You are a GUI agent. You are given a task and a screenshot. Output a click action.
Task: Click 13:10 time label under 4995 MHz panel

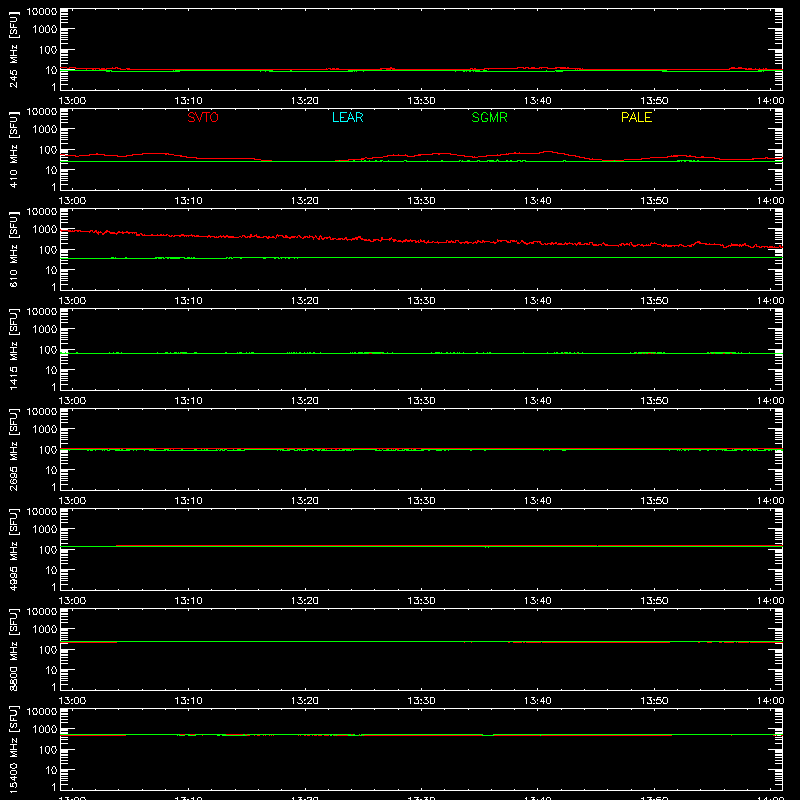188,601
